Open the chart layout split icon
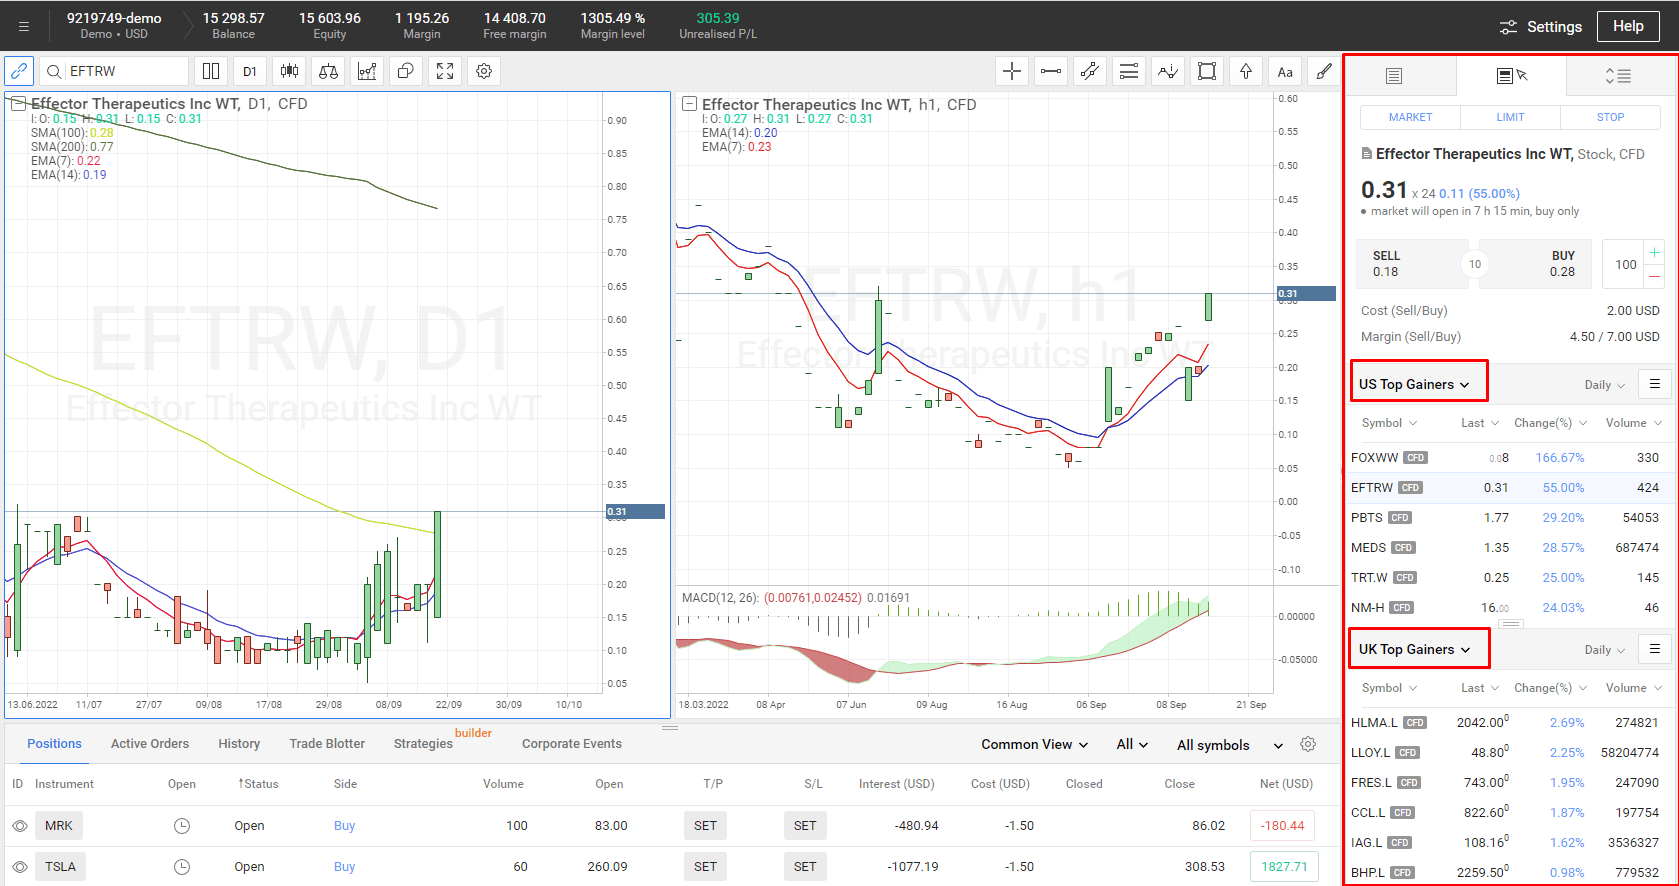Screen dimensions: 1679x886 [211, 71]
